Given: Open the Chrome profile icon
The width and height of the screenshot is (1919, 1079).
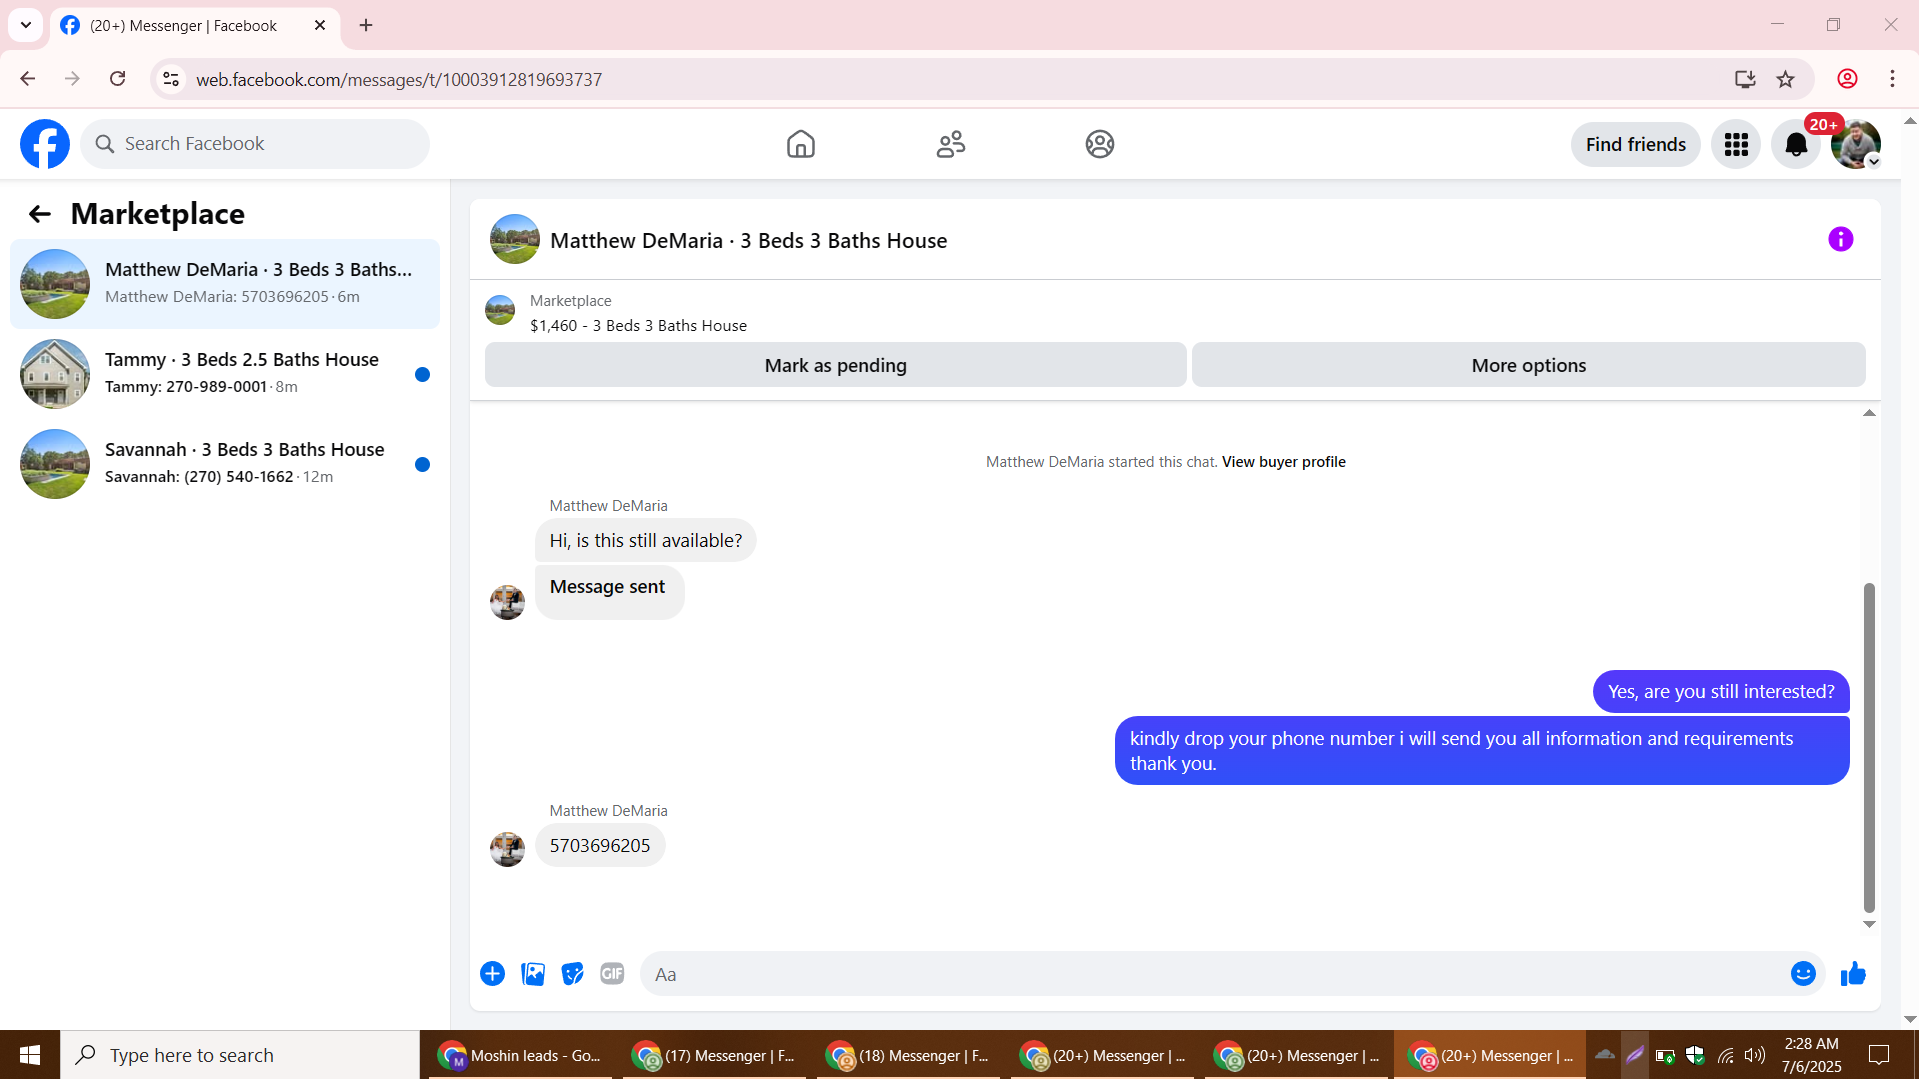Looking at the screenshot, I should 1847,79.
